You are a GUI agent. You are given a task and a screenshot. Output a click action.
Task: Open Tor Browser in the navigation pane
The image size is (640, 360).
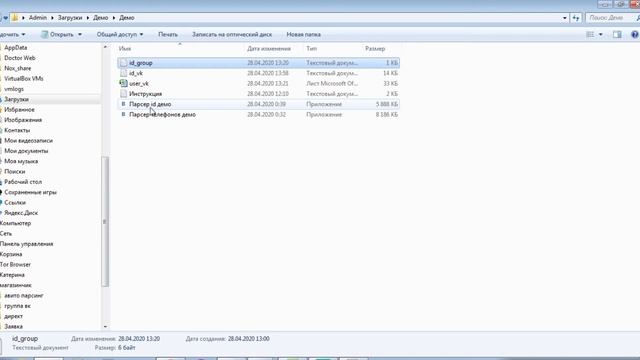pos(16,264)
